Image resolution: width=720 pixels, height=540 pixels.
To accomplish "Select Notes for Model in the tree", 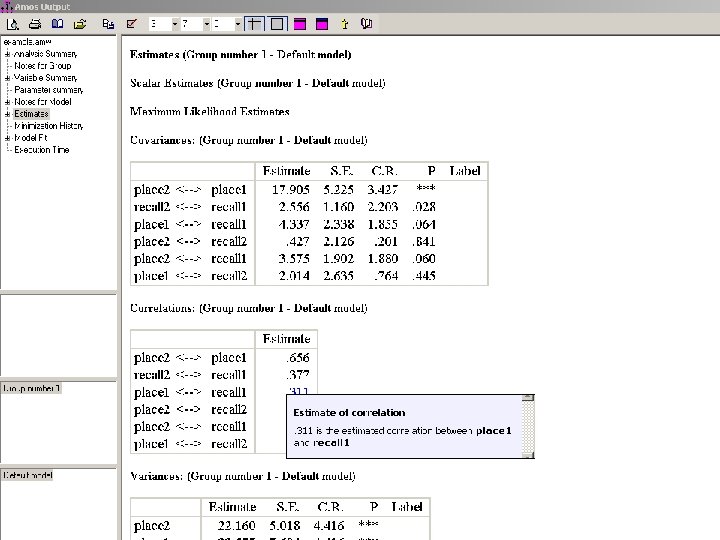I will [x=43, y=102].
